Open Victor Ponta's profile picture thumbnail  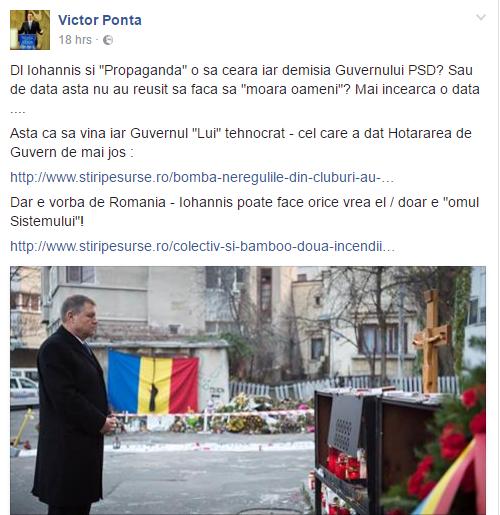(x=30, y=30)
